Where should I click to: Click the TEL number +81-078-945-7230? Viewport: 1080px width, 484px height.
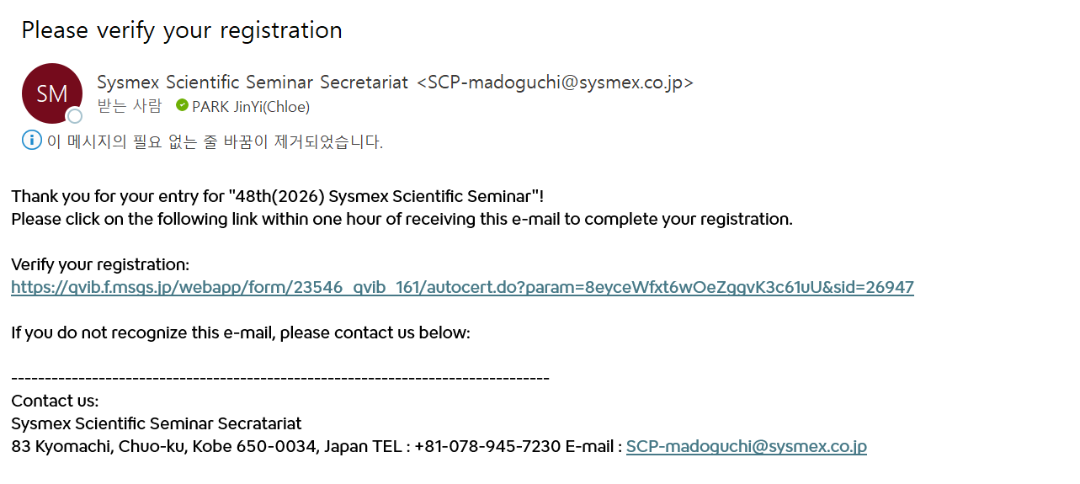(487, 446)
